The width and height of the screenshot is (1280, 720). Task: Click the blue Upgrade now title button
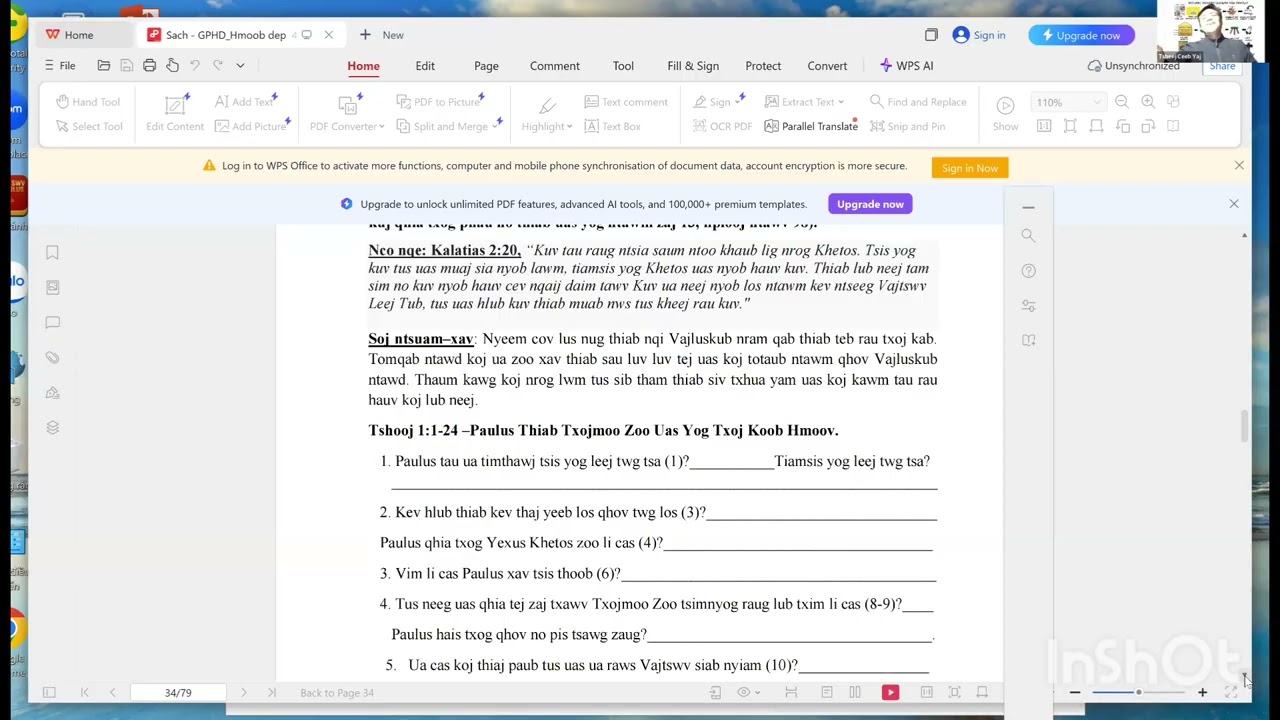click(1081, 35)
